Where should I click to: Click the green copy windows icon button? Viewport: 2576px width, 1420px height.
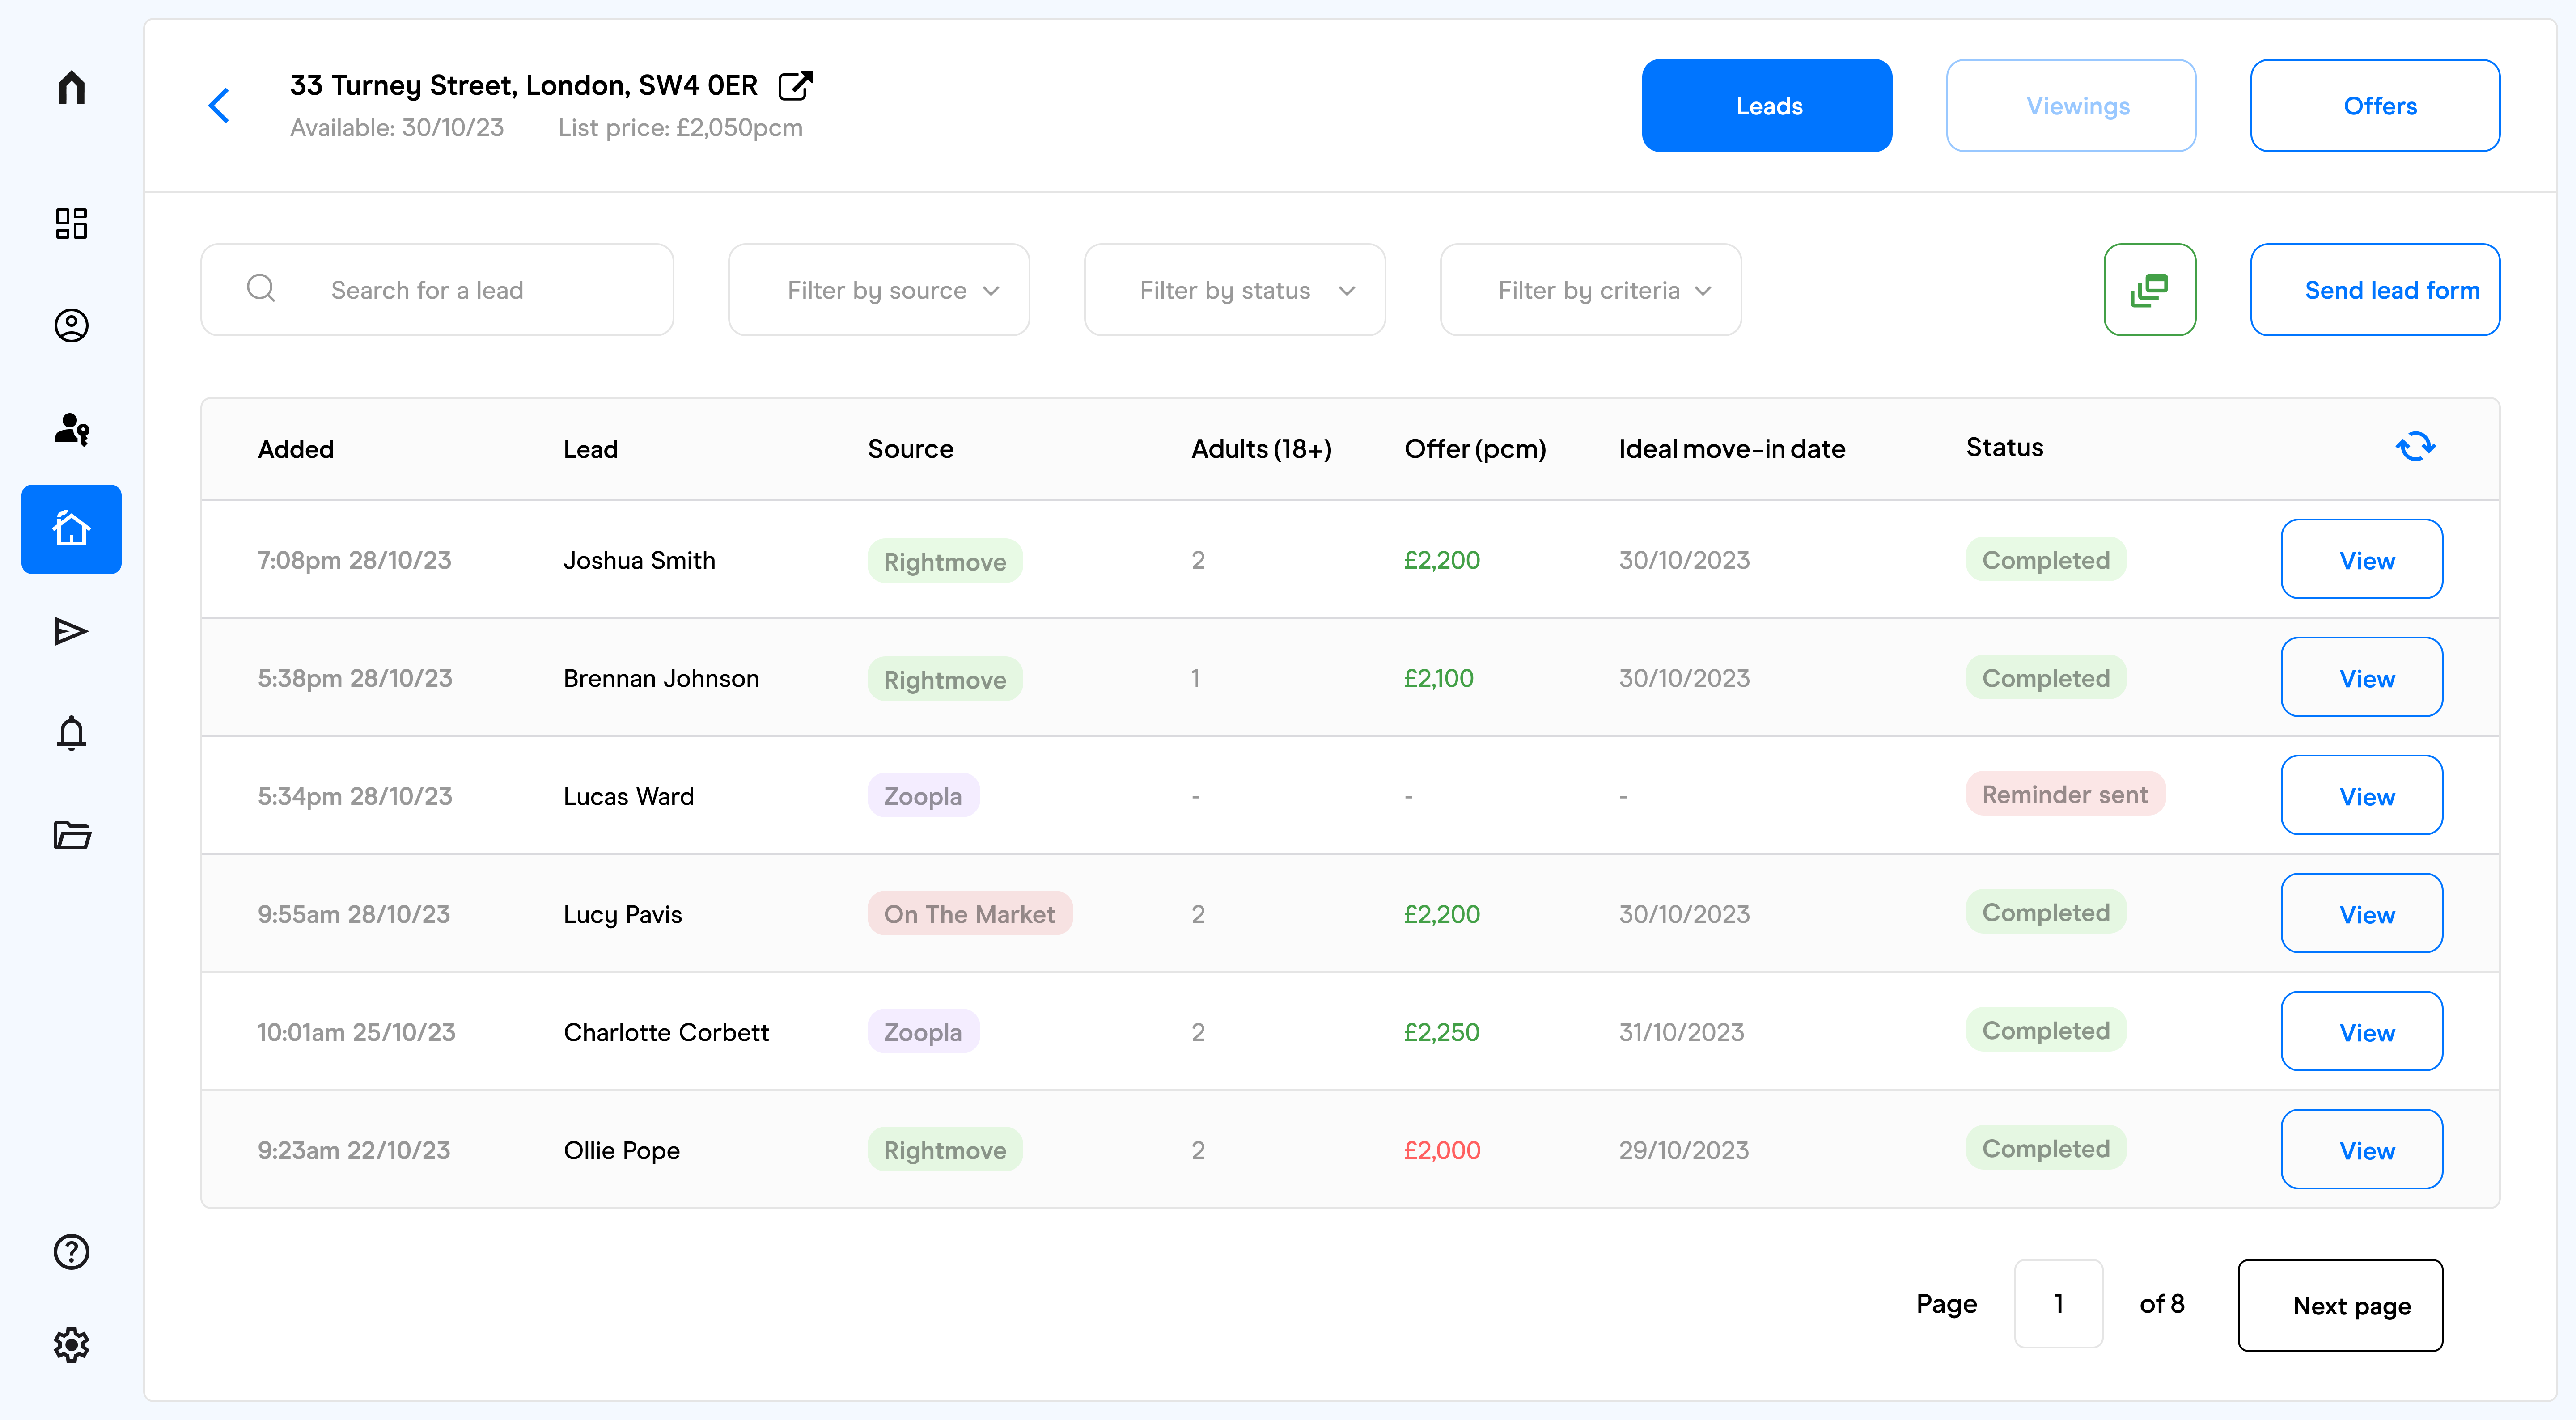[2150, 290]
